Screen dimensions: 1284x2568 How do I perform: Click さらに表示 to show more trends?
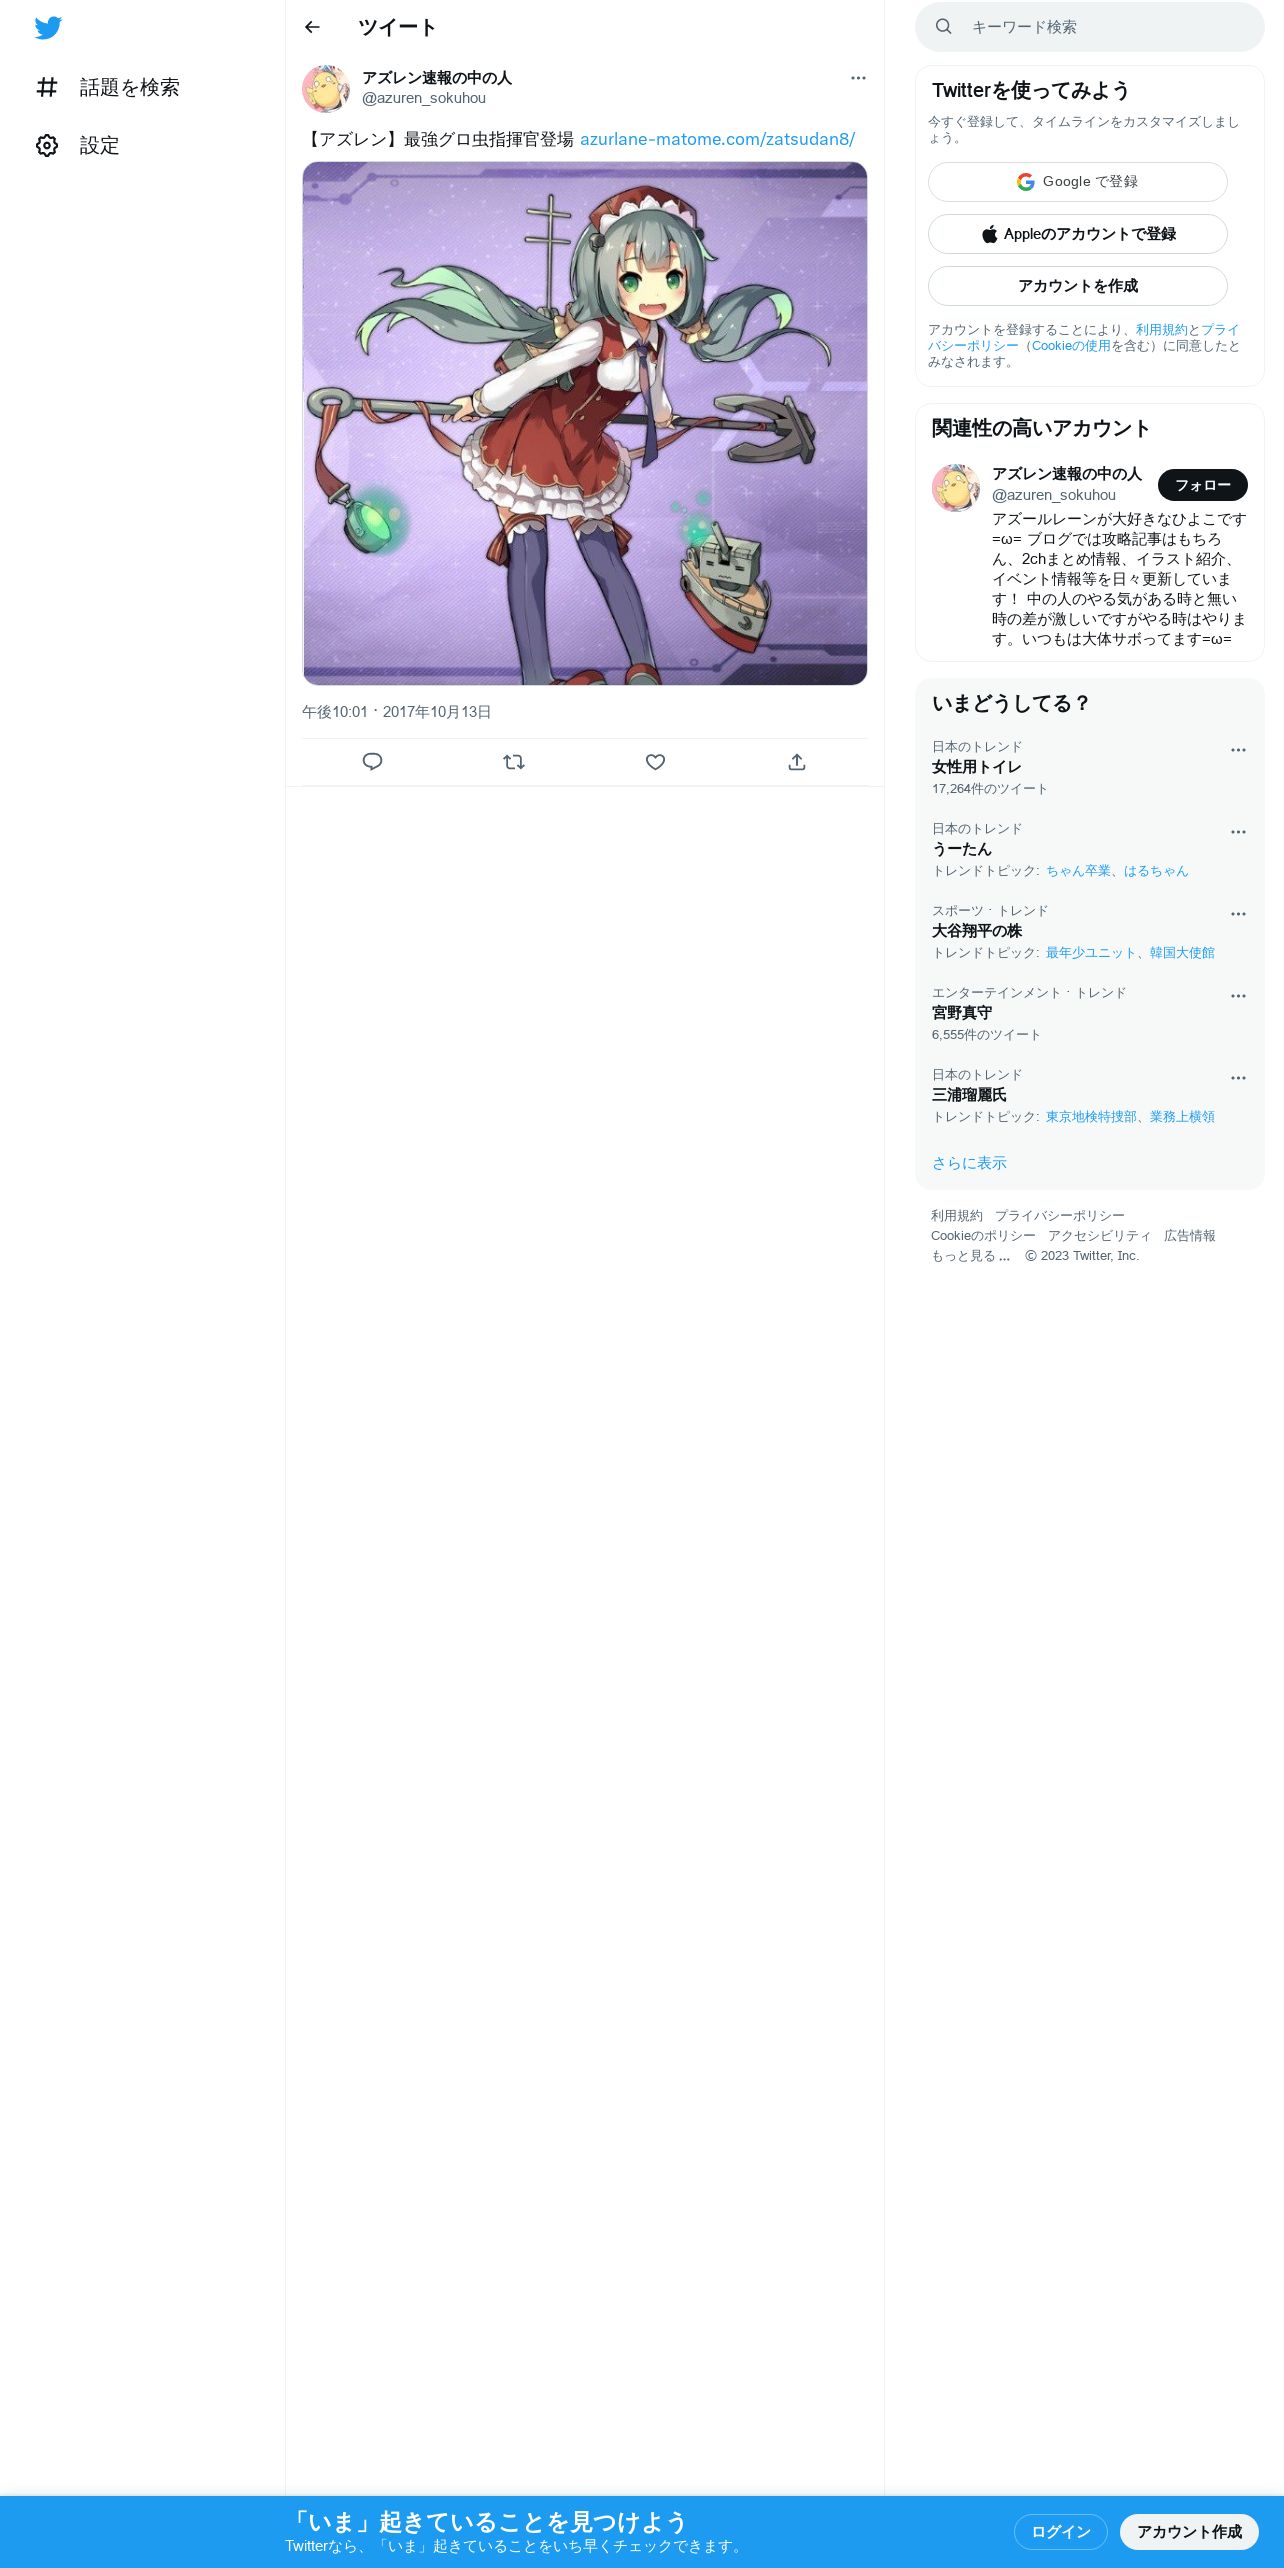[x=969, y=1163]
